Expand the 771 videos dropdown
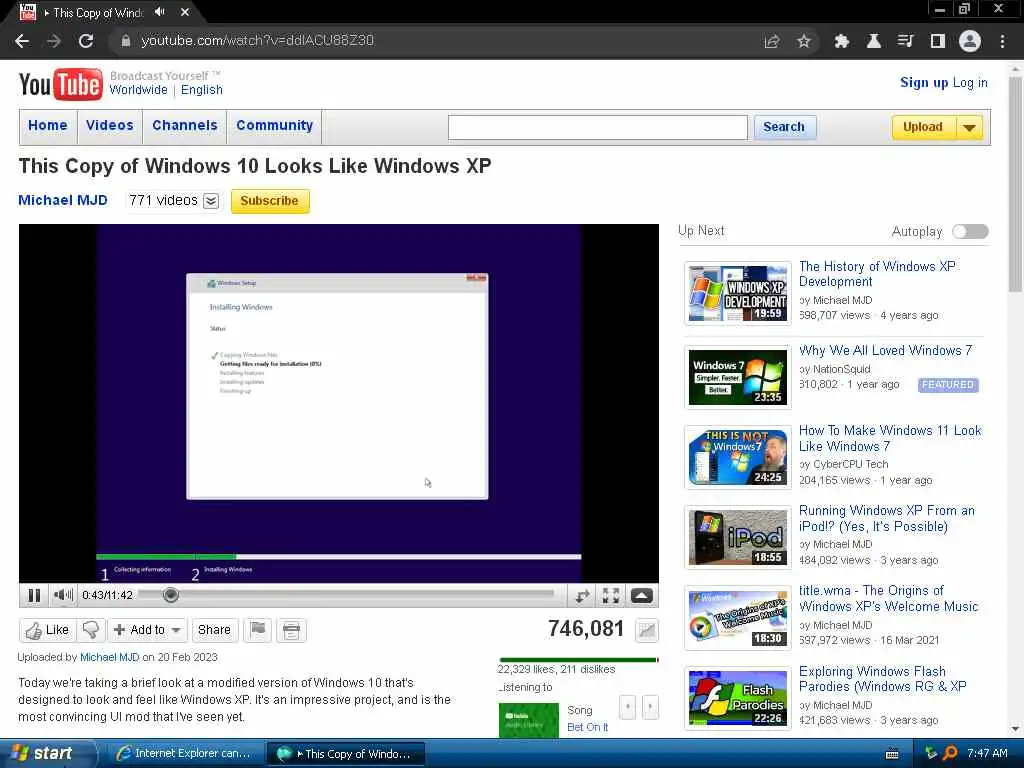 click(211, 200)
